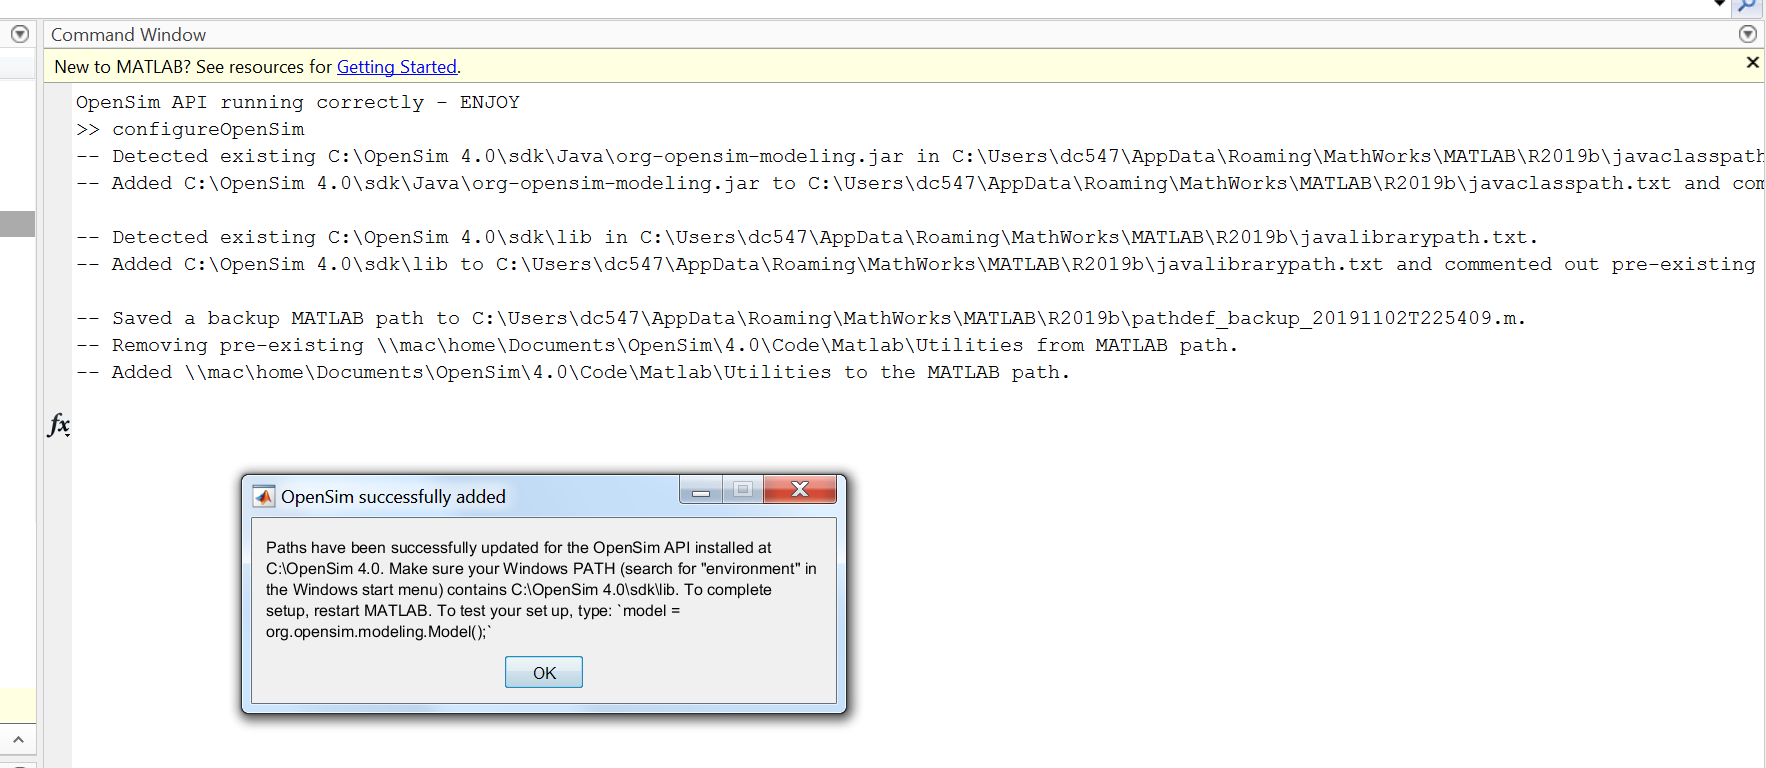Click the left panel scrollbar thumb
This screenshot has height=768, width=1766.
tap(17, 224)
